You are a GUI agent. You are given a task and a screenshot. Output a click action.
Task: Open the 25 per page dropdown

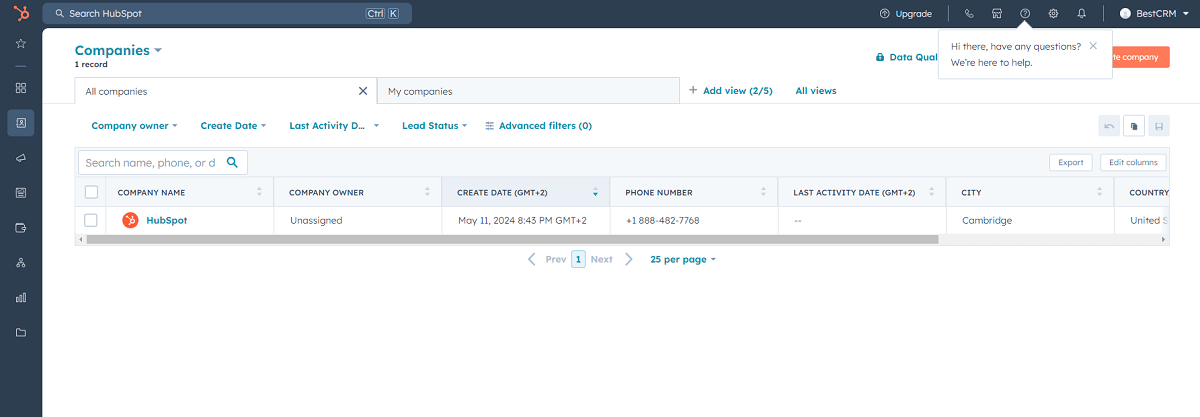[683, 259]
